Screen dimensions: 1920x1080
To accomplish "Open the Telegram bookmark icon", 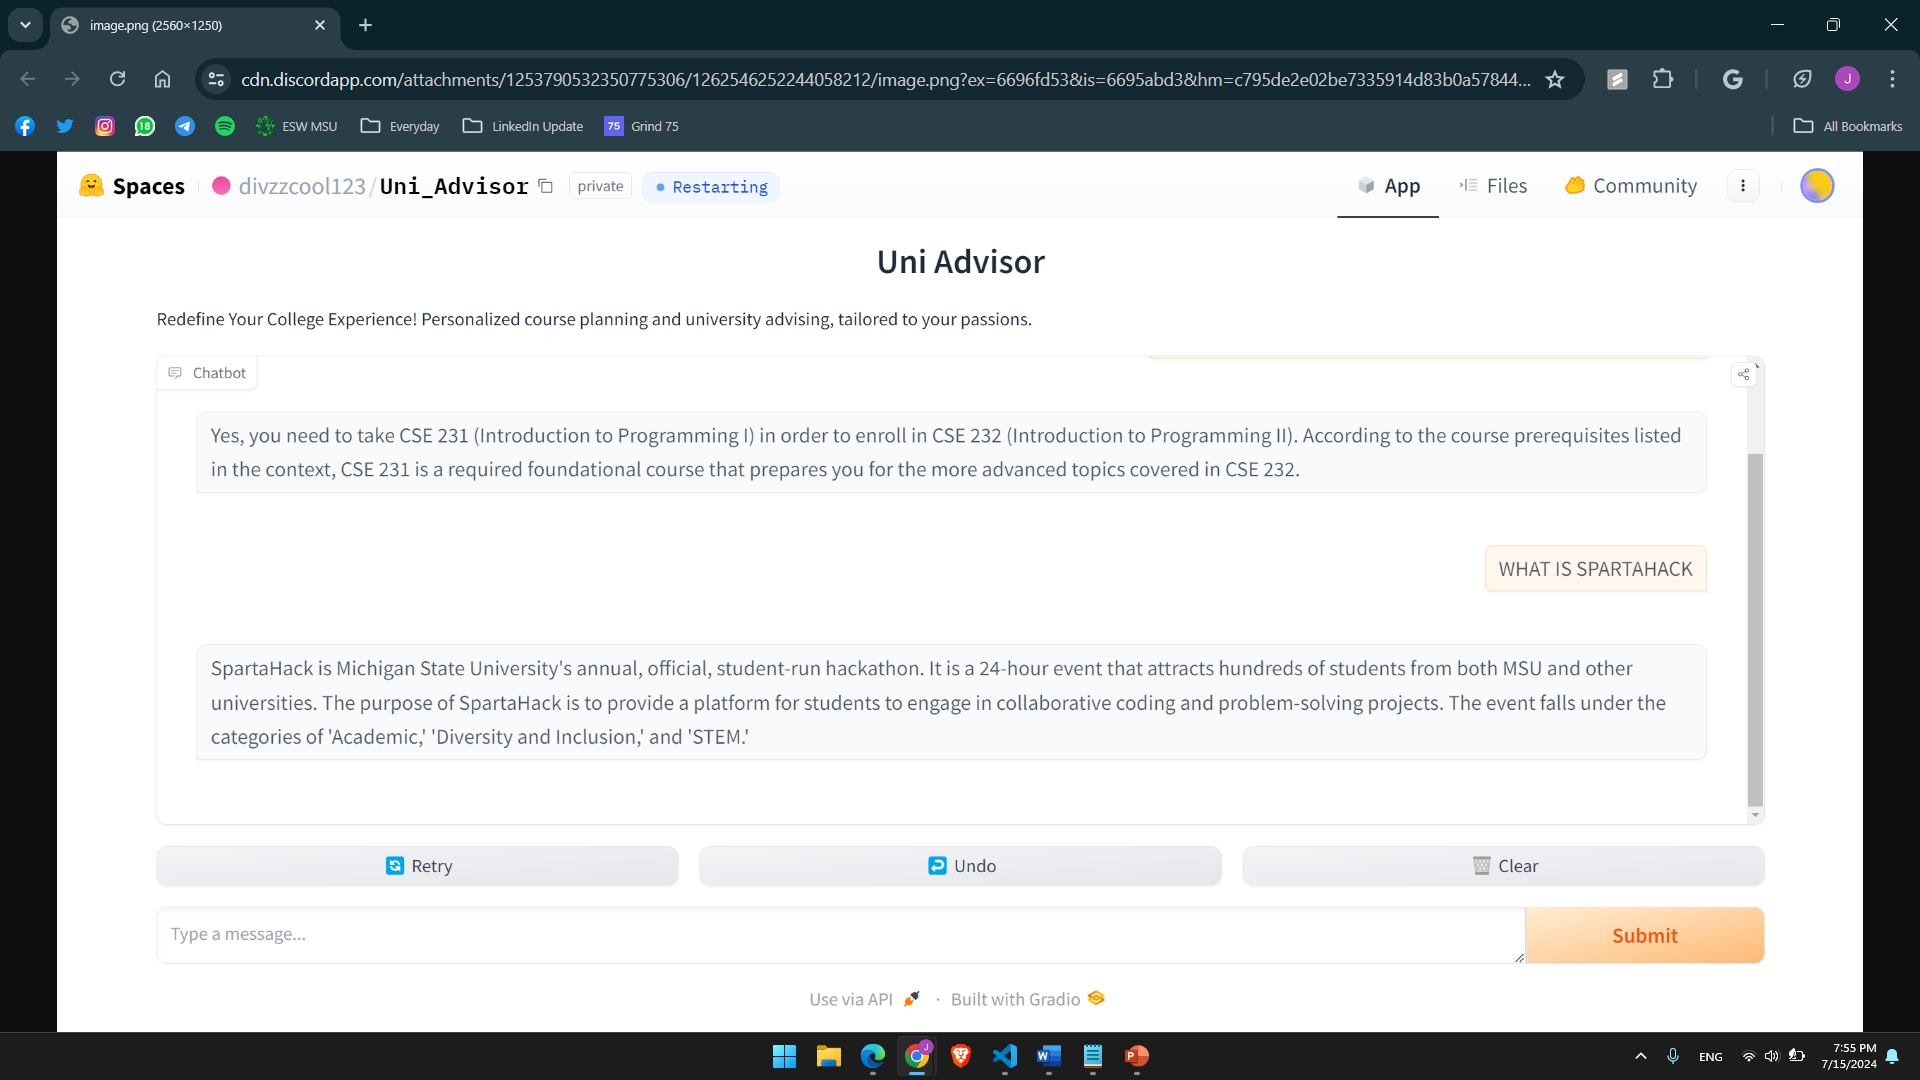I will tap(185, 126).
